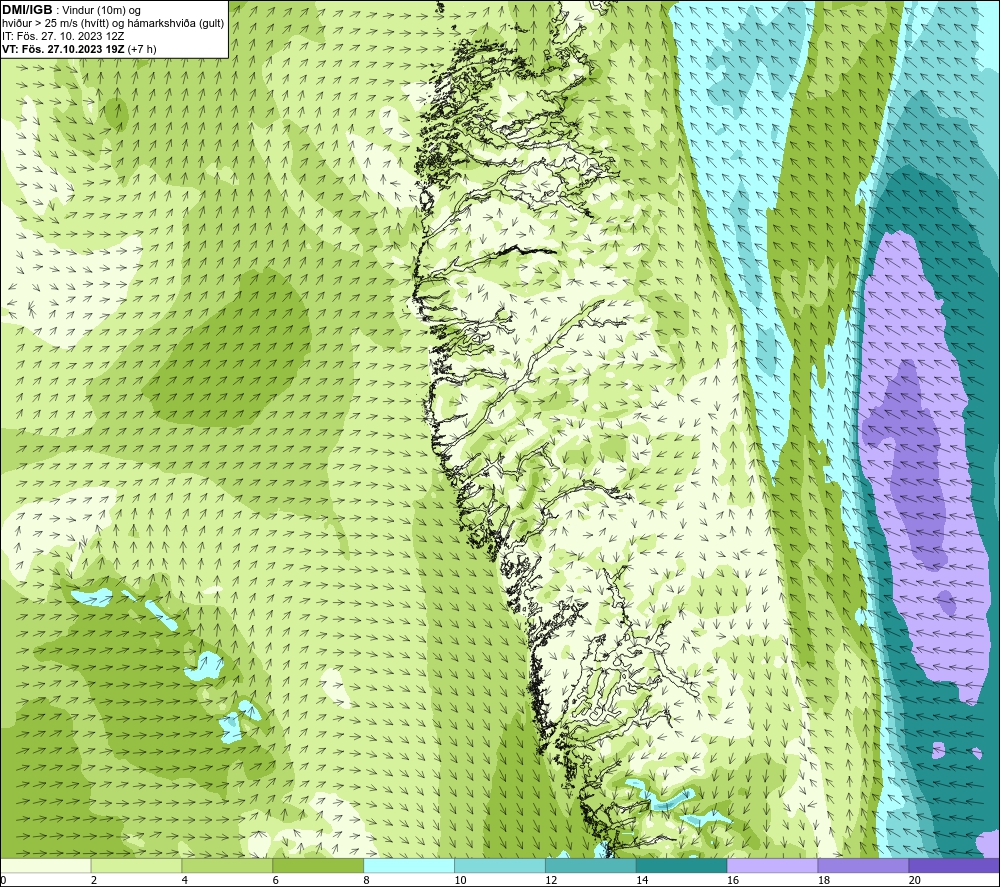1000x887 pixels.
Task: Click the scale label '2'
Action: click(x=94, y=881)
